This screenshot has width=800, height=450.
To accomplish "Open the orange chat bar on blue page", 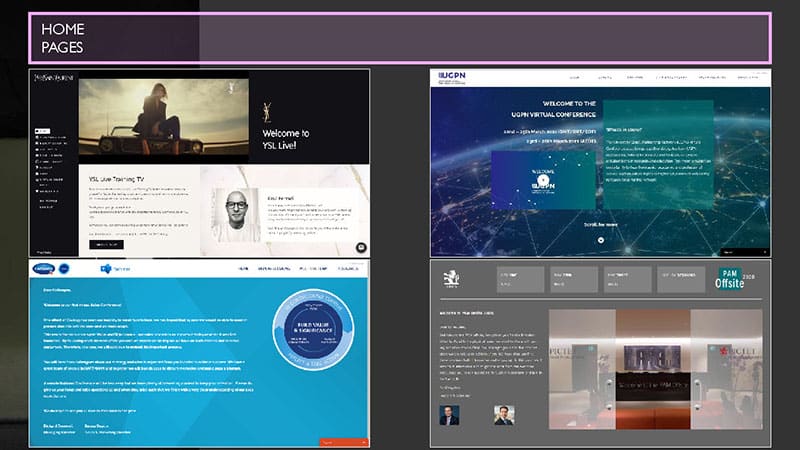I will coord(345,441).
